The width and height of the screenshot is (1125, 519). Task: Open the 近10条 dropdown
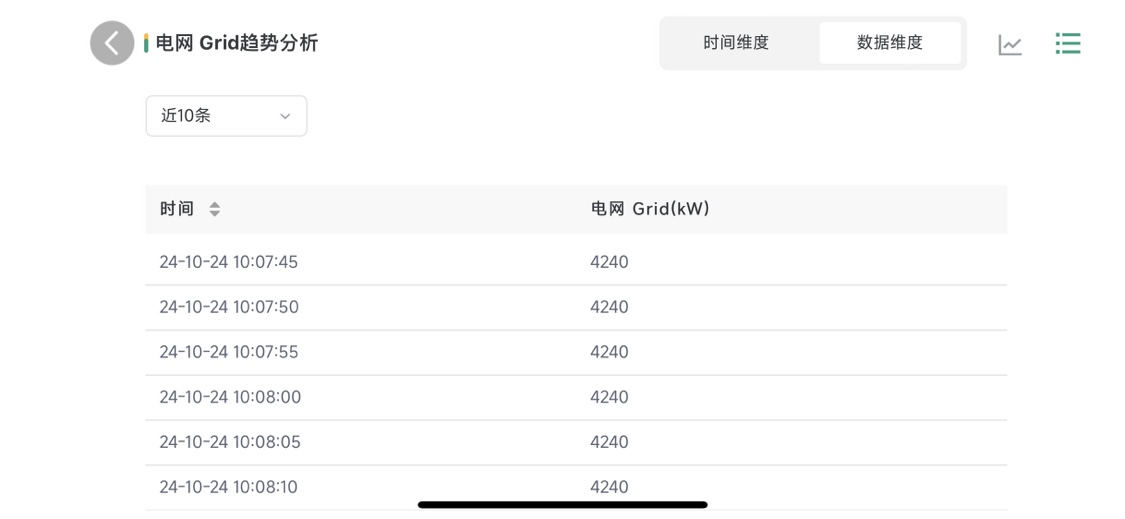click(x=226, y=116)
